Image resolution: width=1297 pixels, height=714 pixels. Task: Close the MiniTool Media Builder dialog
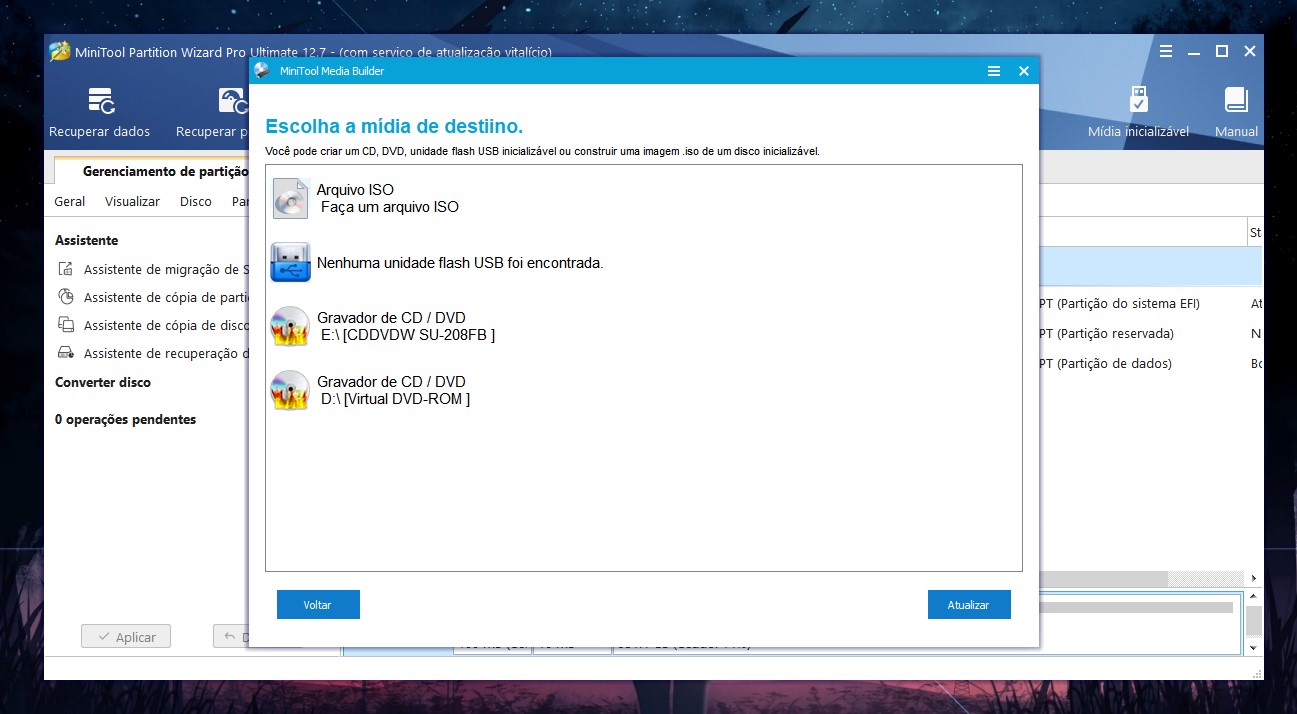pyautogui.click(x=1024, y=71)
